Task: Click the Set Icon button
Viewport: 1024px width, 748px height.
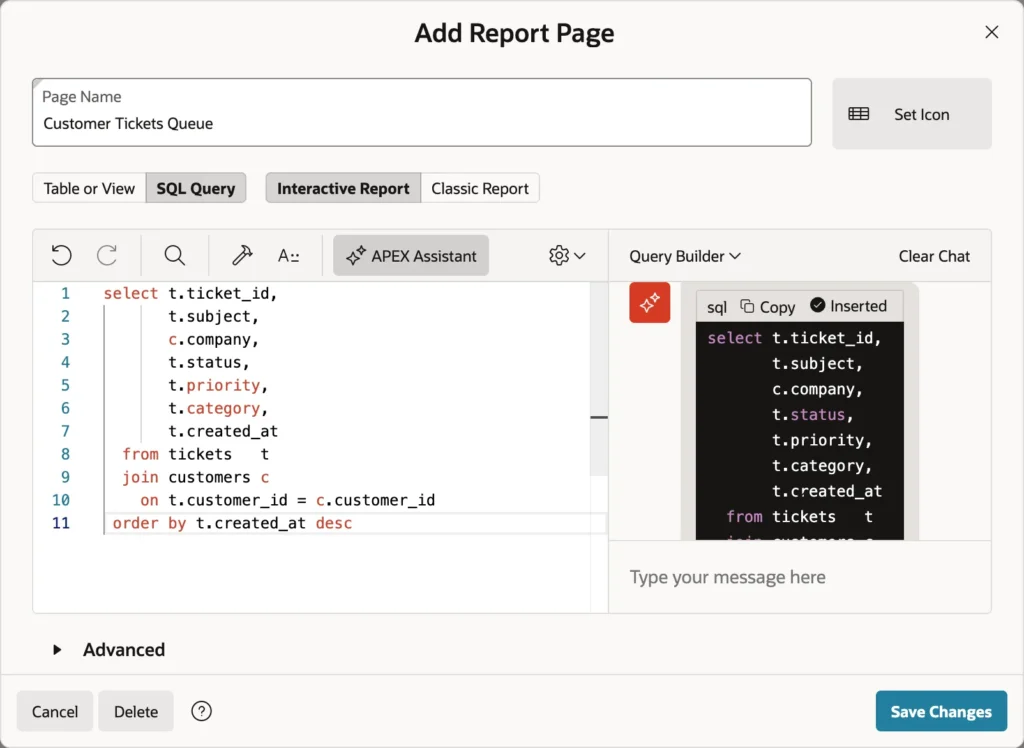Action: pos(912,114)
